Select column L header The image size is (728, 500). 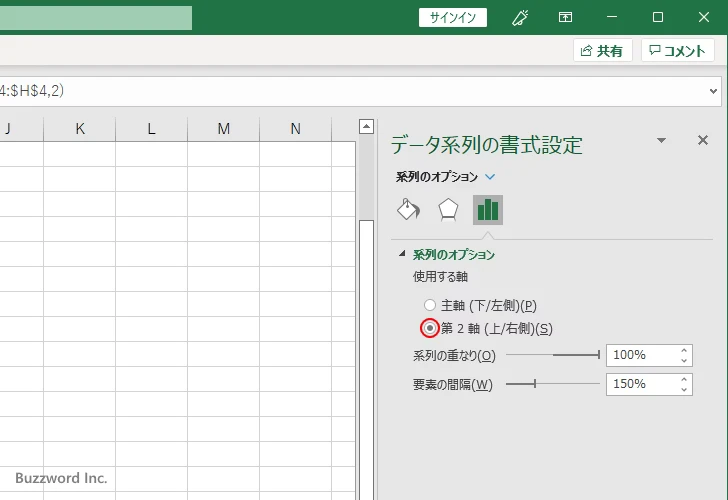click(x=151, y=129)
